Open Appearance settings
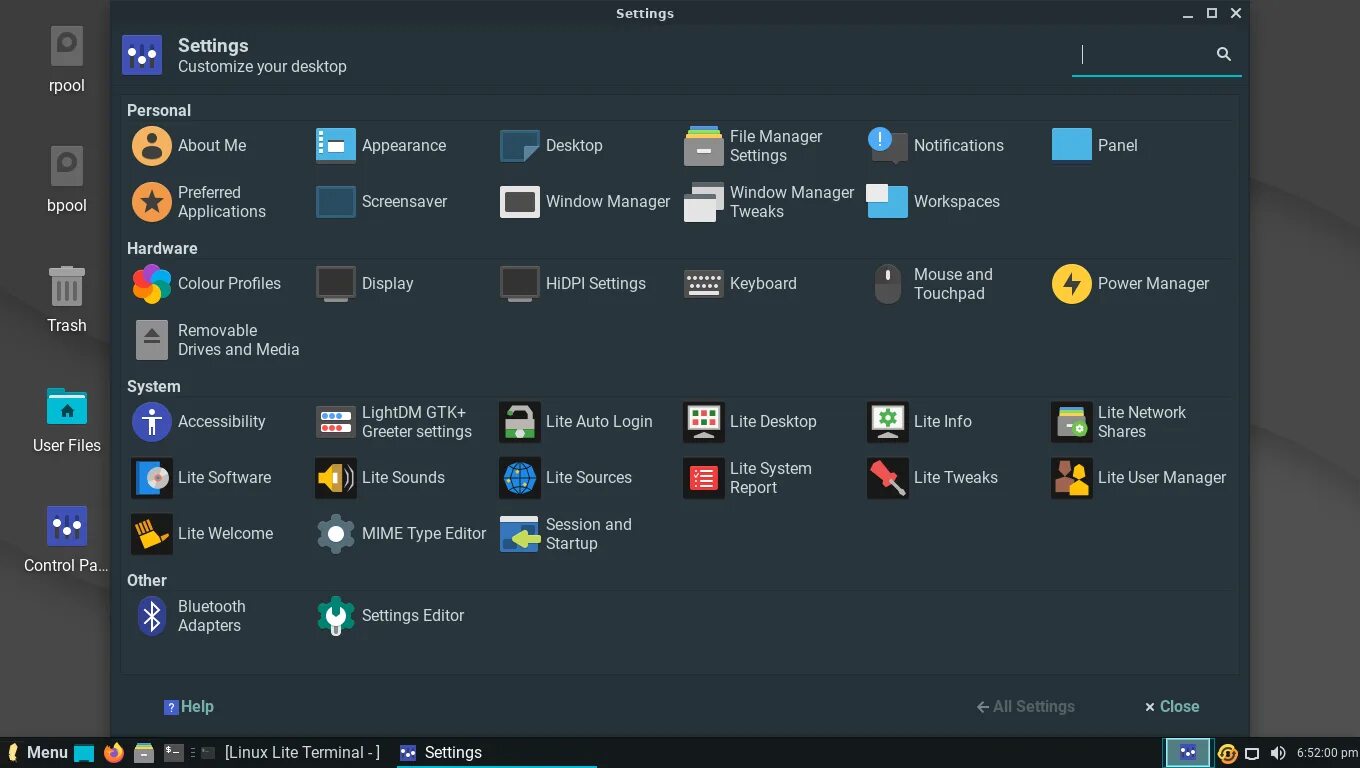This screenshot has height=768, width=1360. pos(381,146)
